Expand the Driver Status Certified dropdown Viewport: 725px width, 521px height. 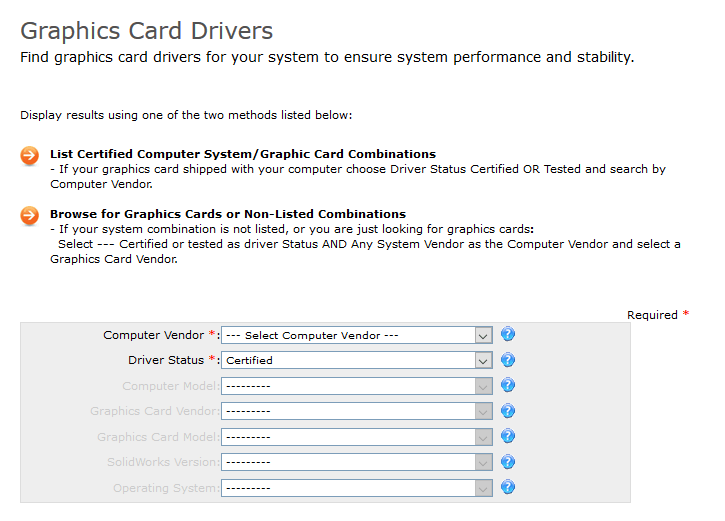click(357, 360)
